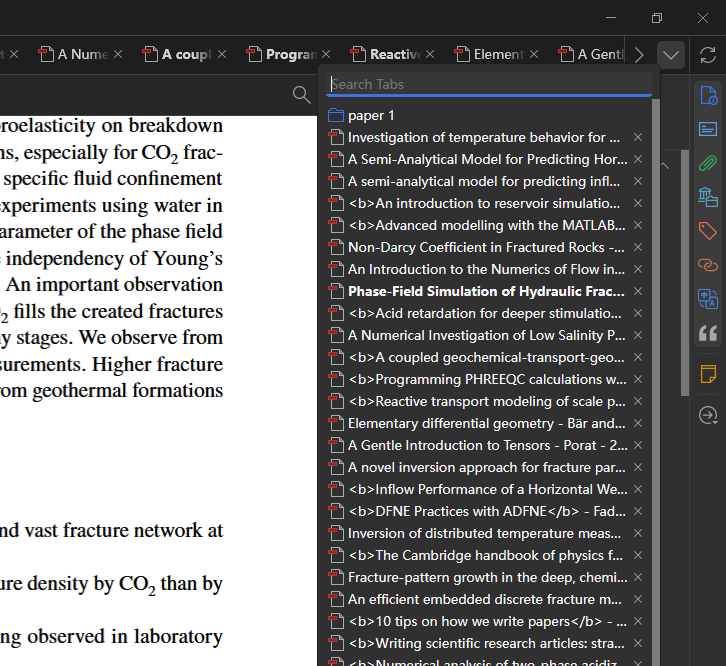Image resolution: width=726 pixels, height=666 pixels.
Task: Open the Translate pane icon
Action: click(708, 299)
